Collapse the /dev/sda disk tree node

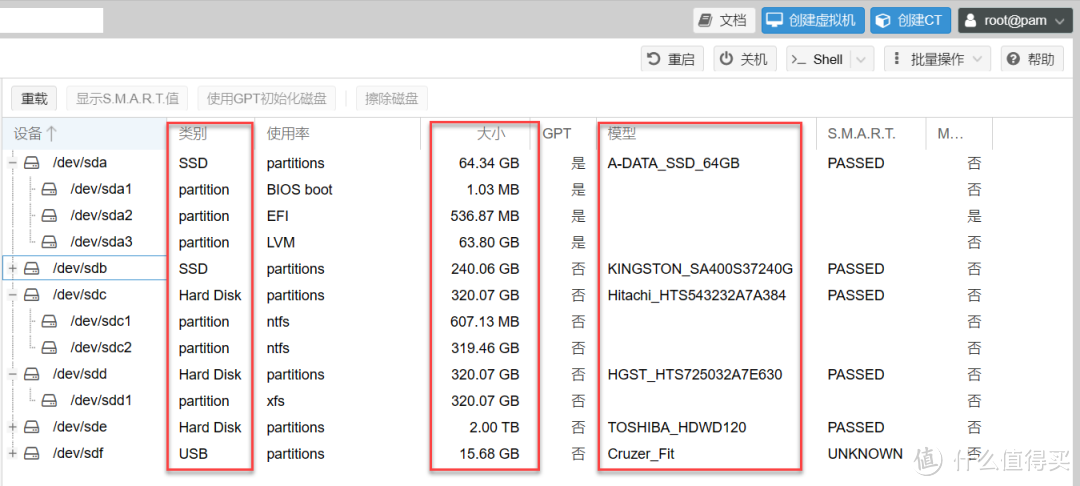13,163
